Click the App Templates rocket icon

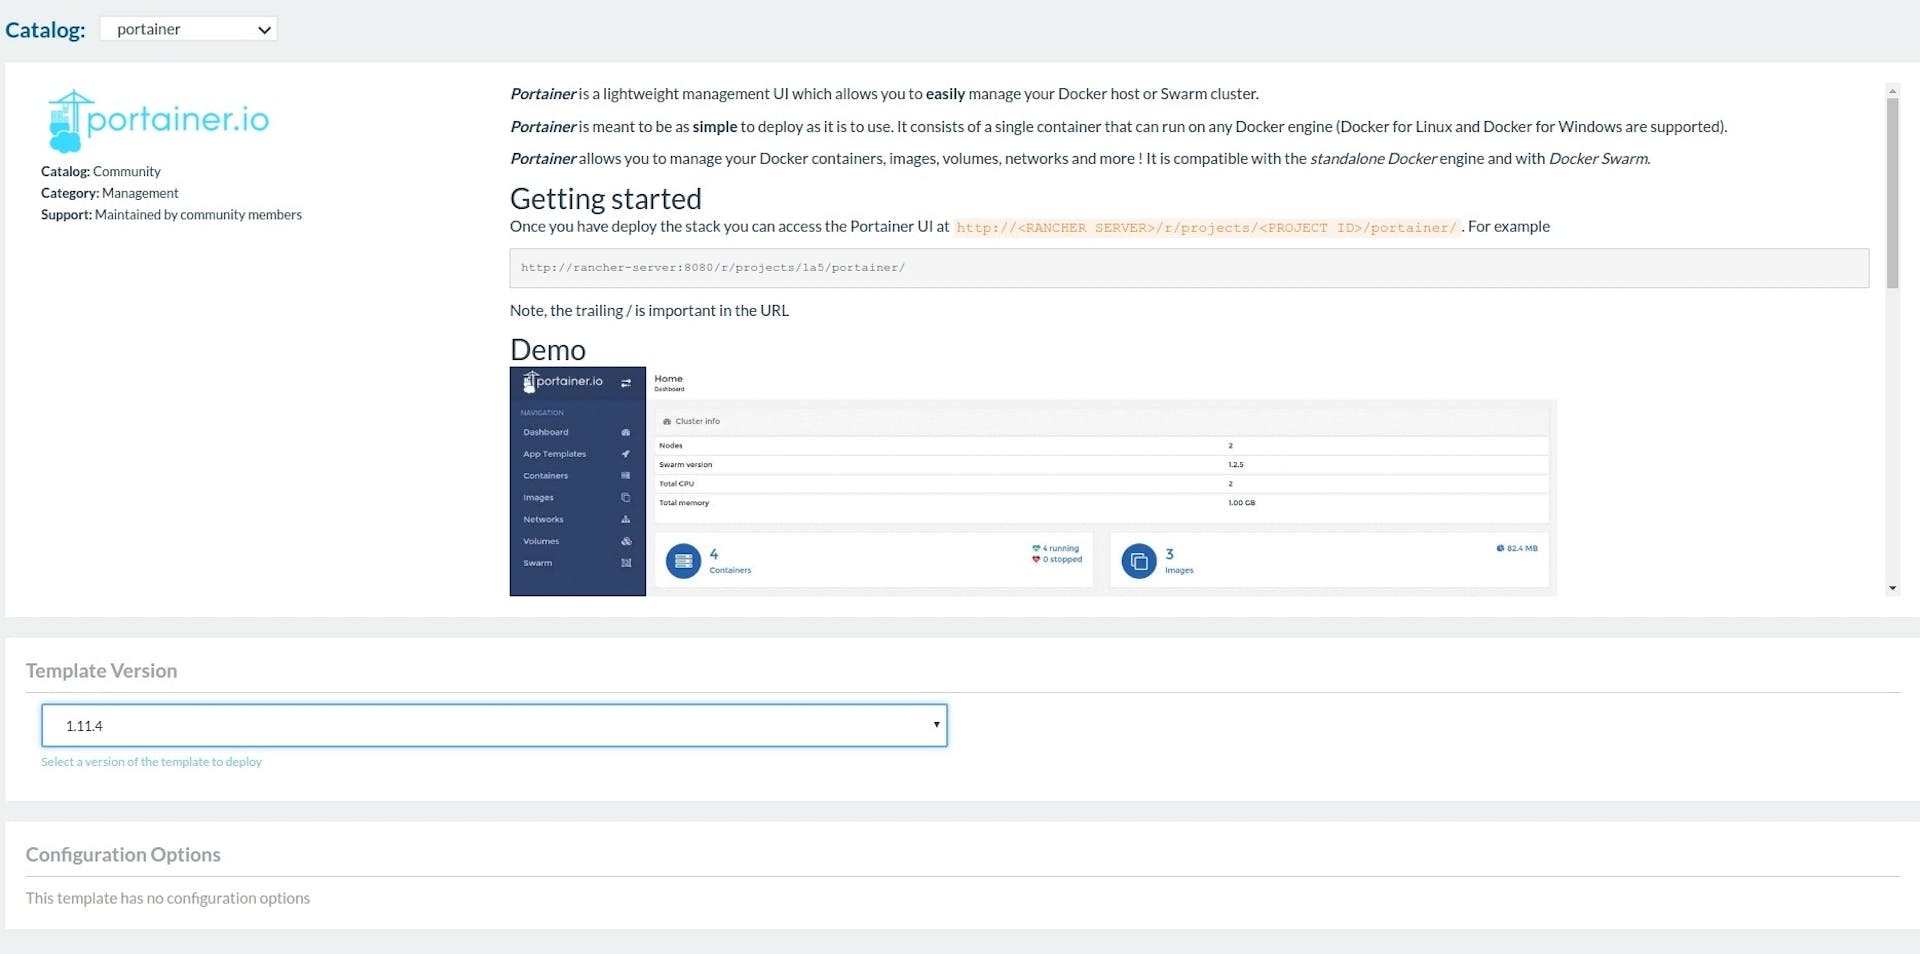(x=626, y=453)
